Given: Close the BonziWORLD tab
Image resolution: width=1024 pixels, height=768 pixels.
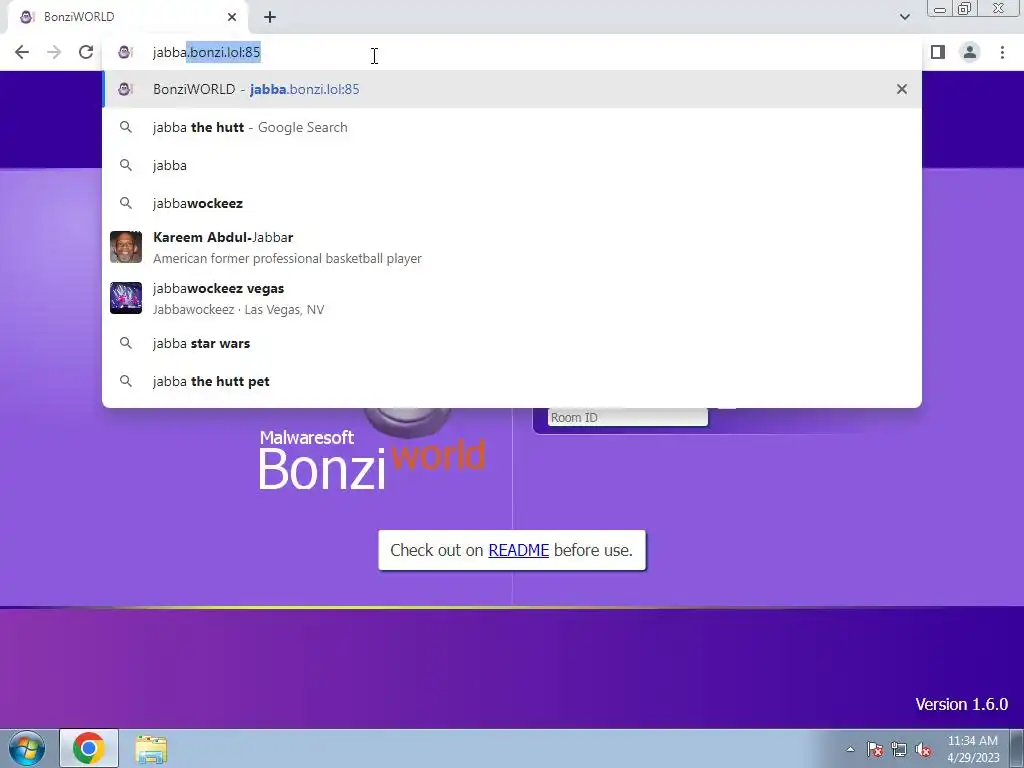Looking at the screenshot, I should 232,17.
